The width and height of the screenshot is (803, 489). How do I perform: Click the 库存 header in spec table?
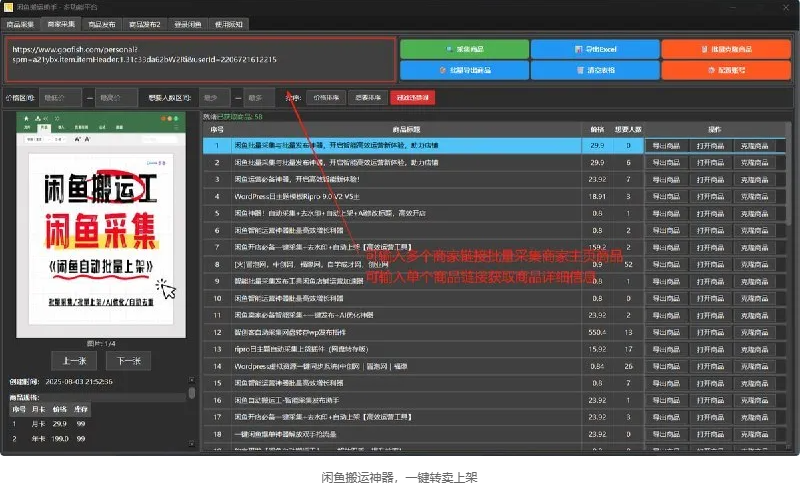(x=81, y=409)
